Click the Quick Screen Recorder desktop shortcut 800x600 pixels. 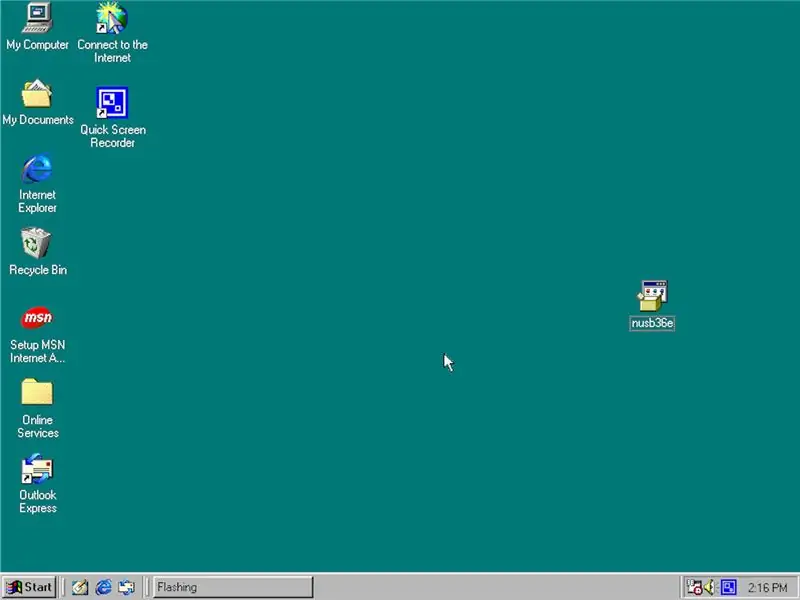[x=112, y=103]
